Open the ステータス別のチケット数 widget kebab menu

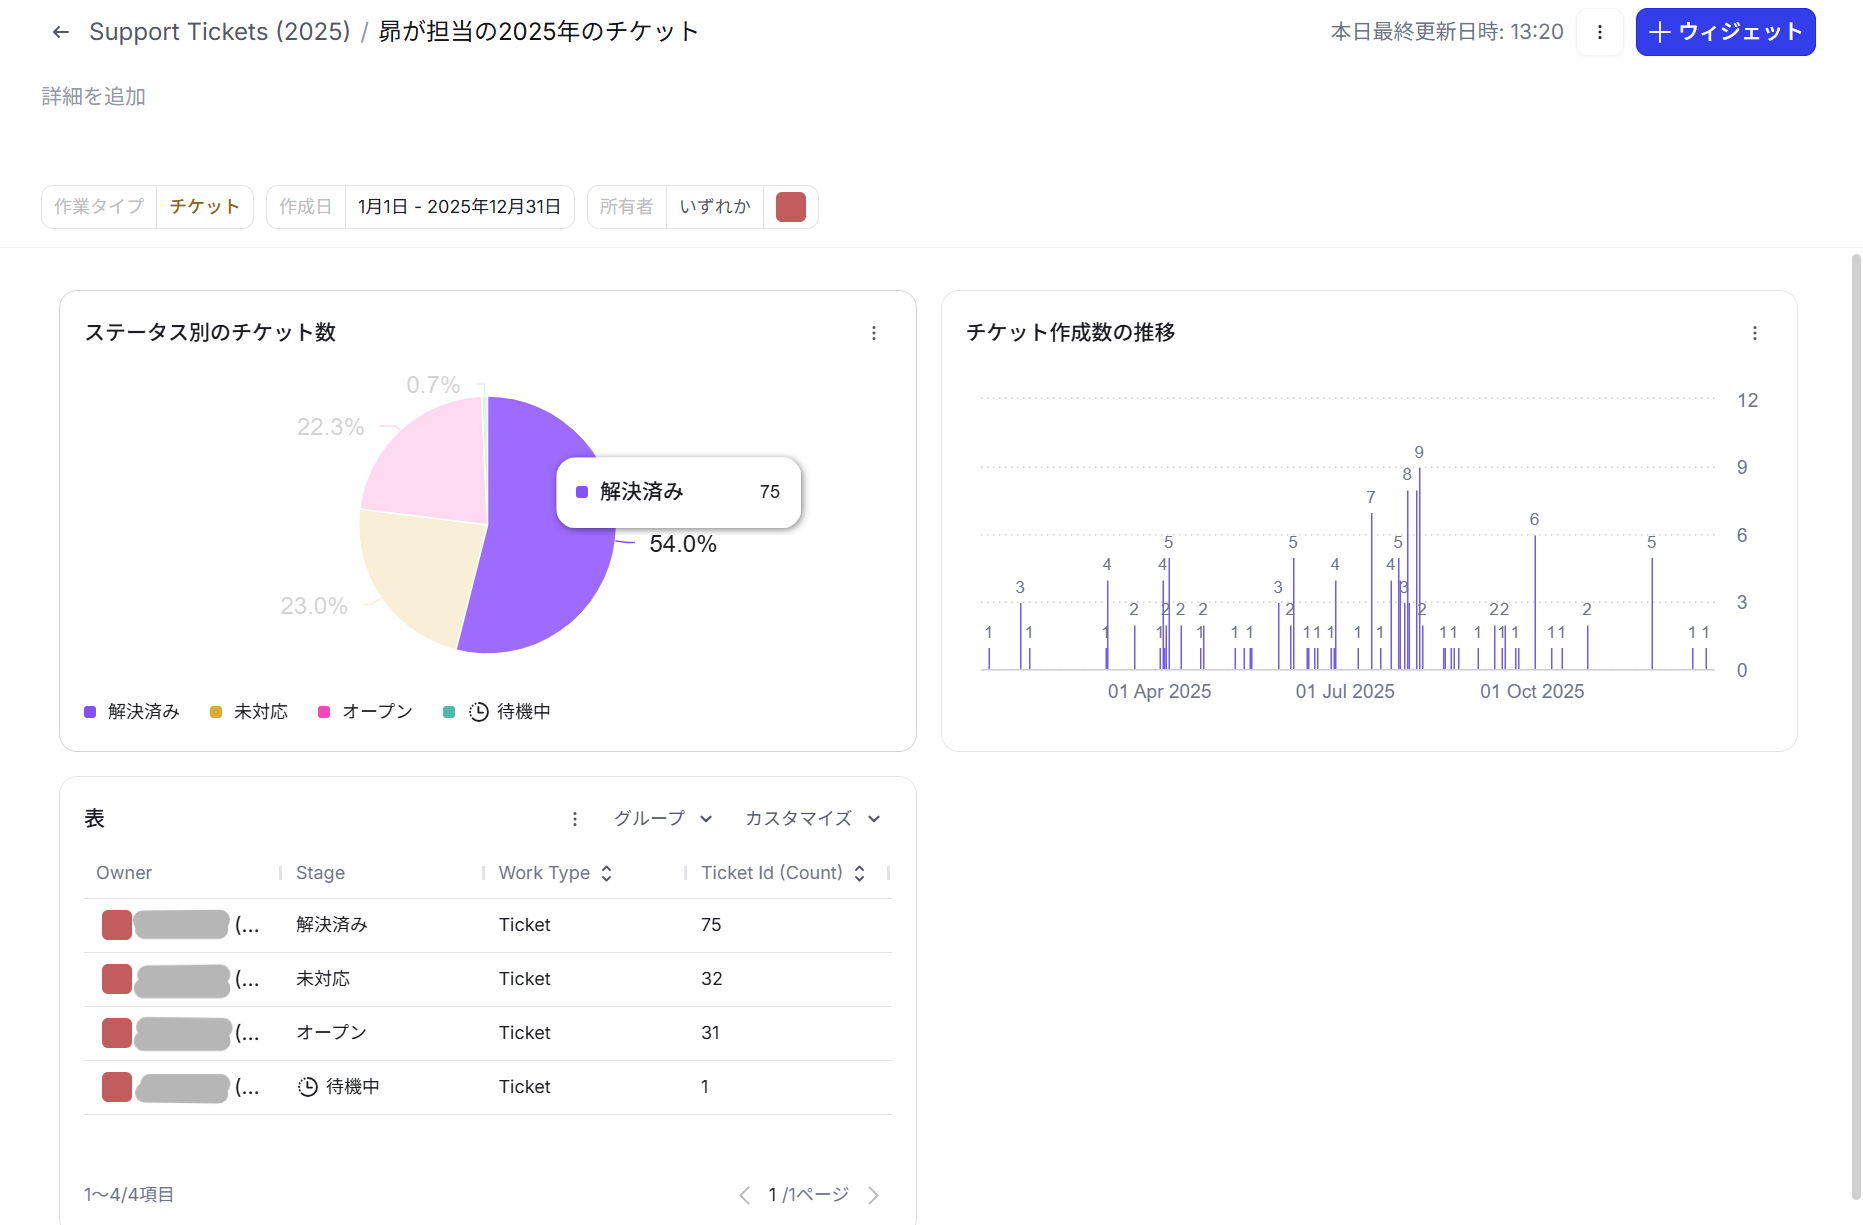tap(875, 333)
